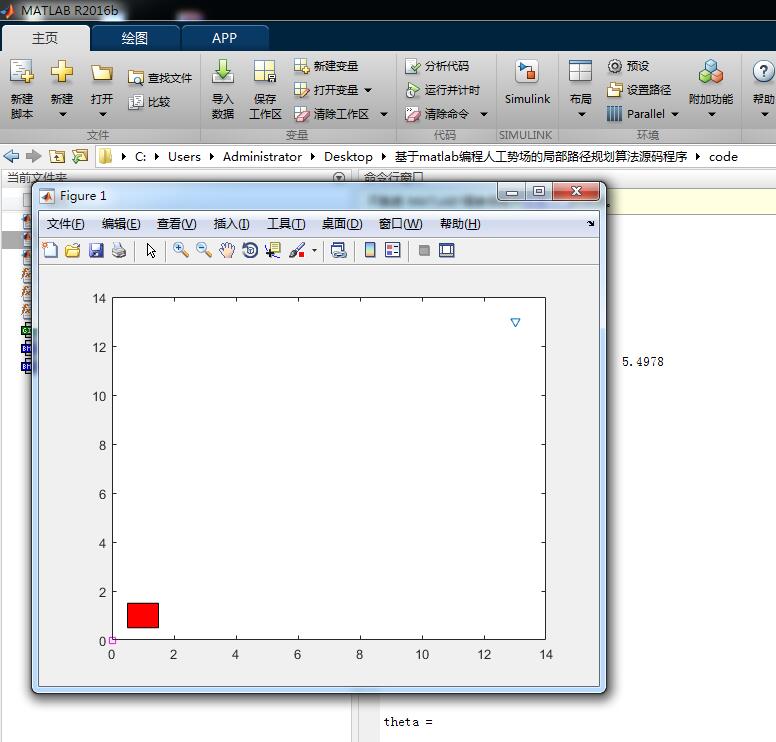
Task: Click browse for folder icon
Action: pyautogui.click(x=80, y=156)
